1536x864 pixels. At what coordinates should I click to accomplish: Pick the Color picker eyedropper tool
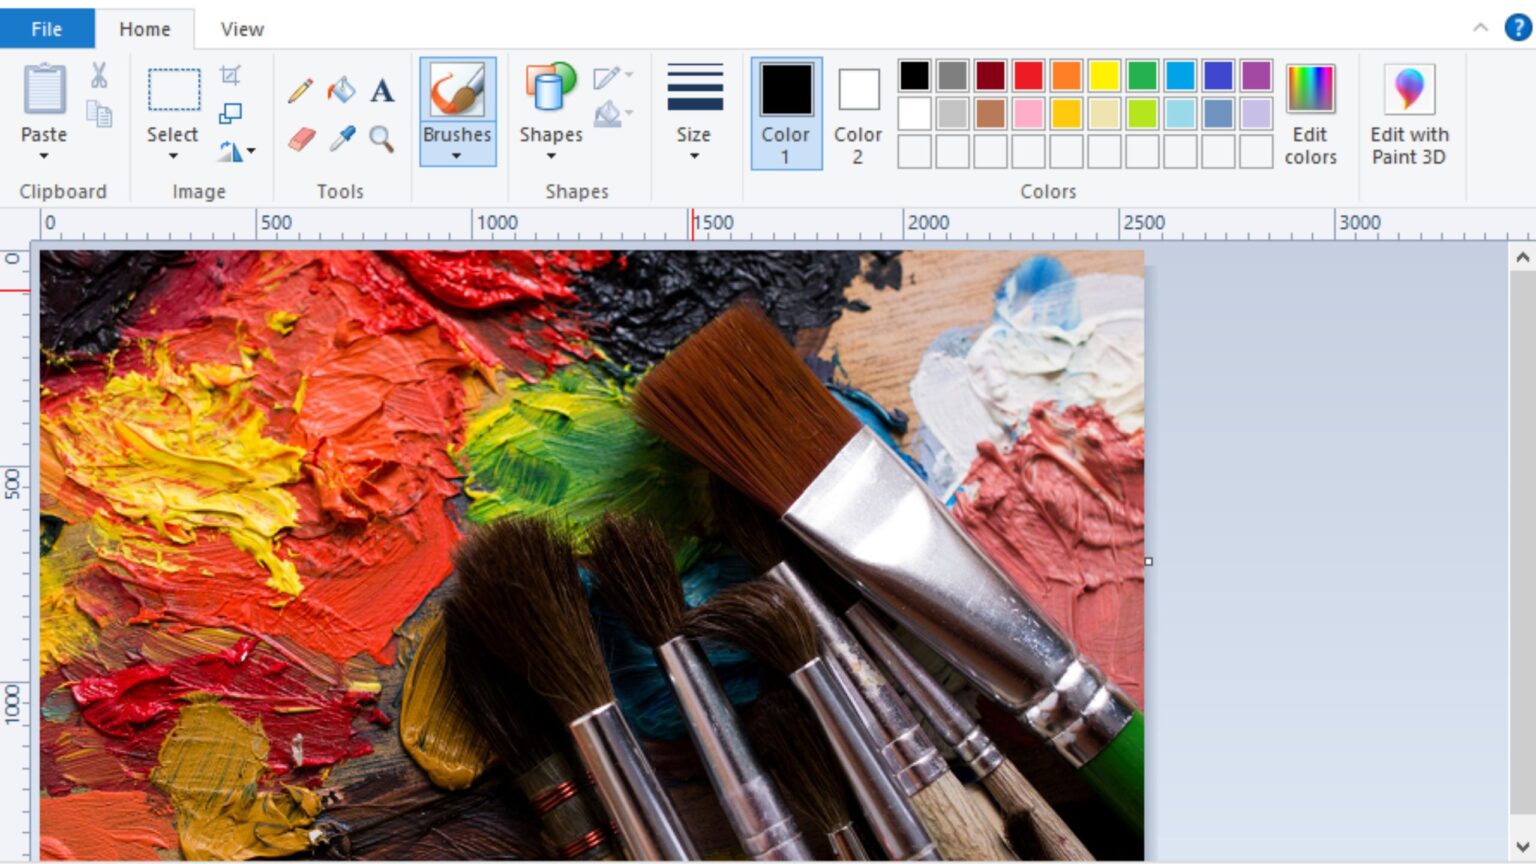(341, 140)
